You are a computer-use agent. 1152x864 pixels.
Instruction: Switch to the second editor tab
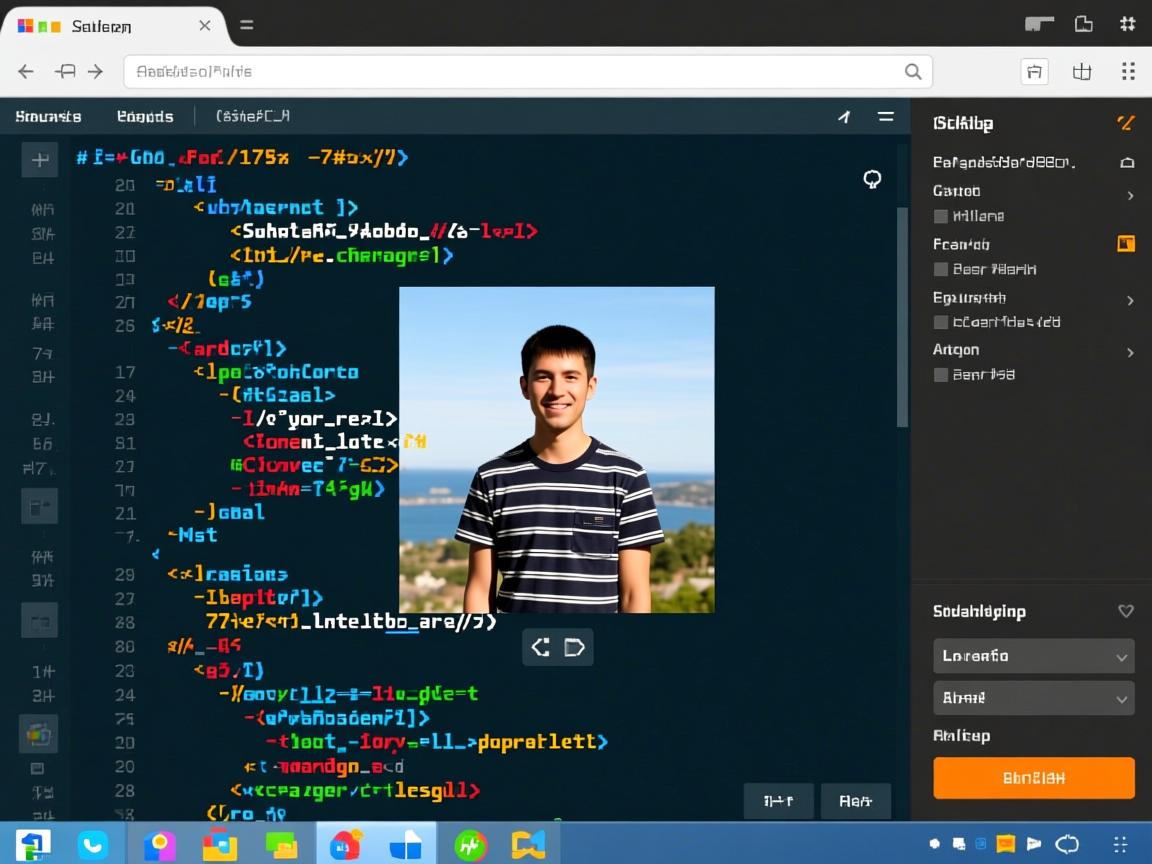click(x=145, y=116)
